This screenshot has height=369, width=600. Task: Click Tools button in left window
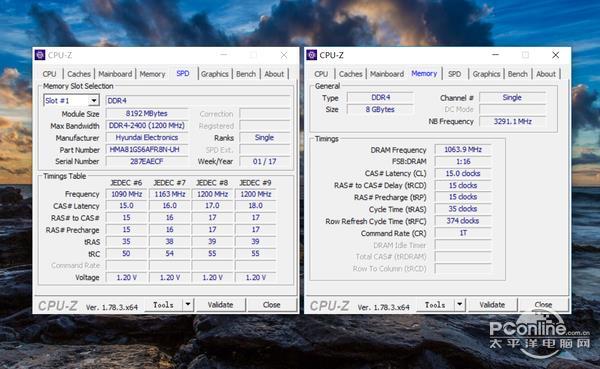164,305
